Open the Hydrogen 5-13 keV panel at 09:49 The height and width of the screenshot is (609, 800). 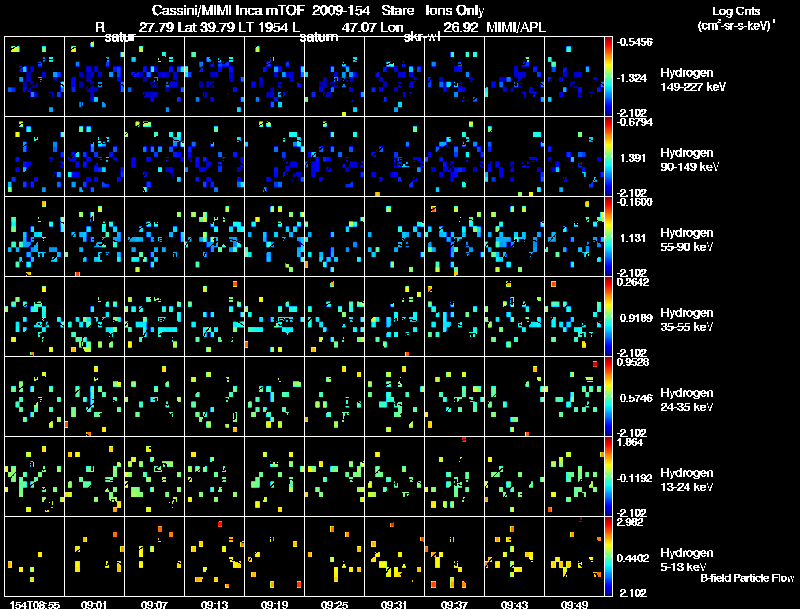(x=574, y=556)
